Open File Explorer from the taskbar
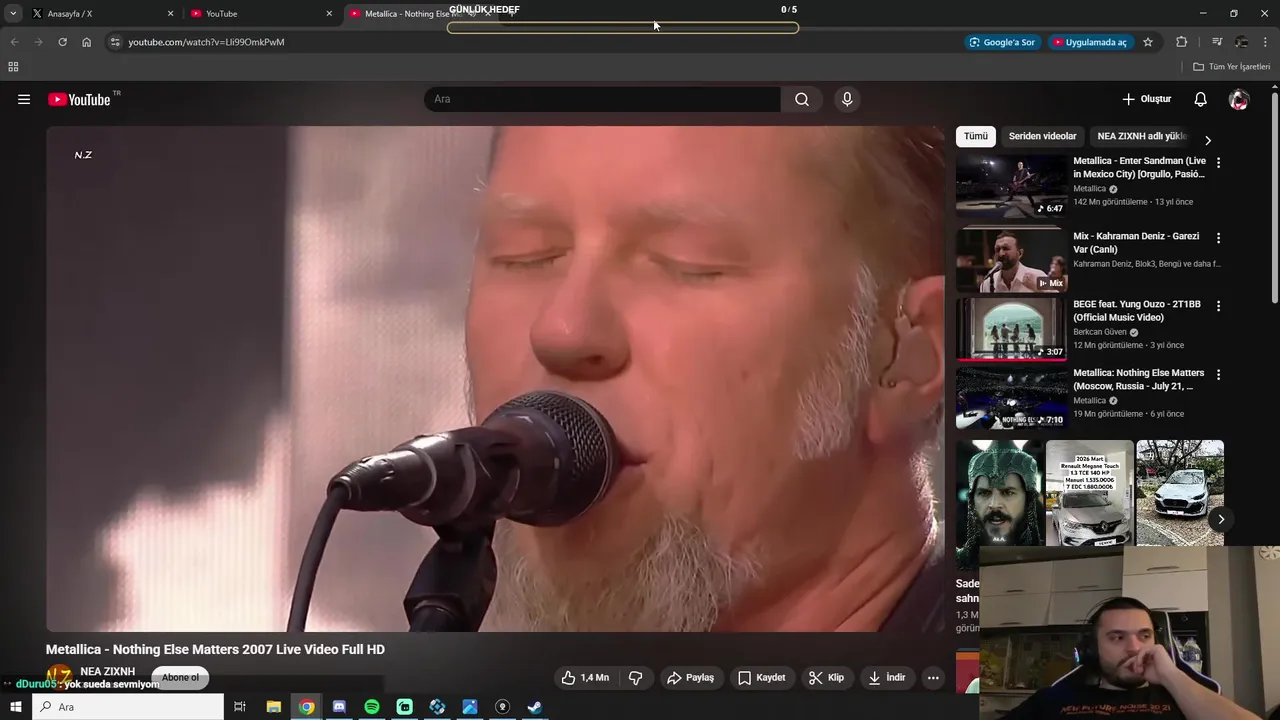The width and height of the screenshot is (1280, 720). (273, 707)
